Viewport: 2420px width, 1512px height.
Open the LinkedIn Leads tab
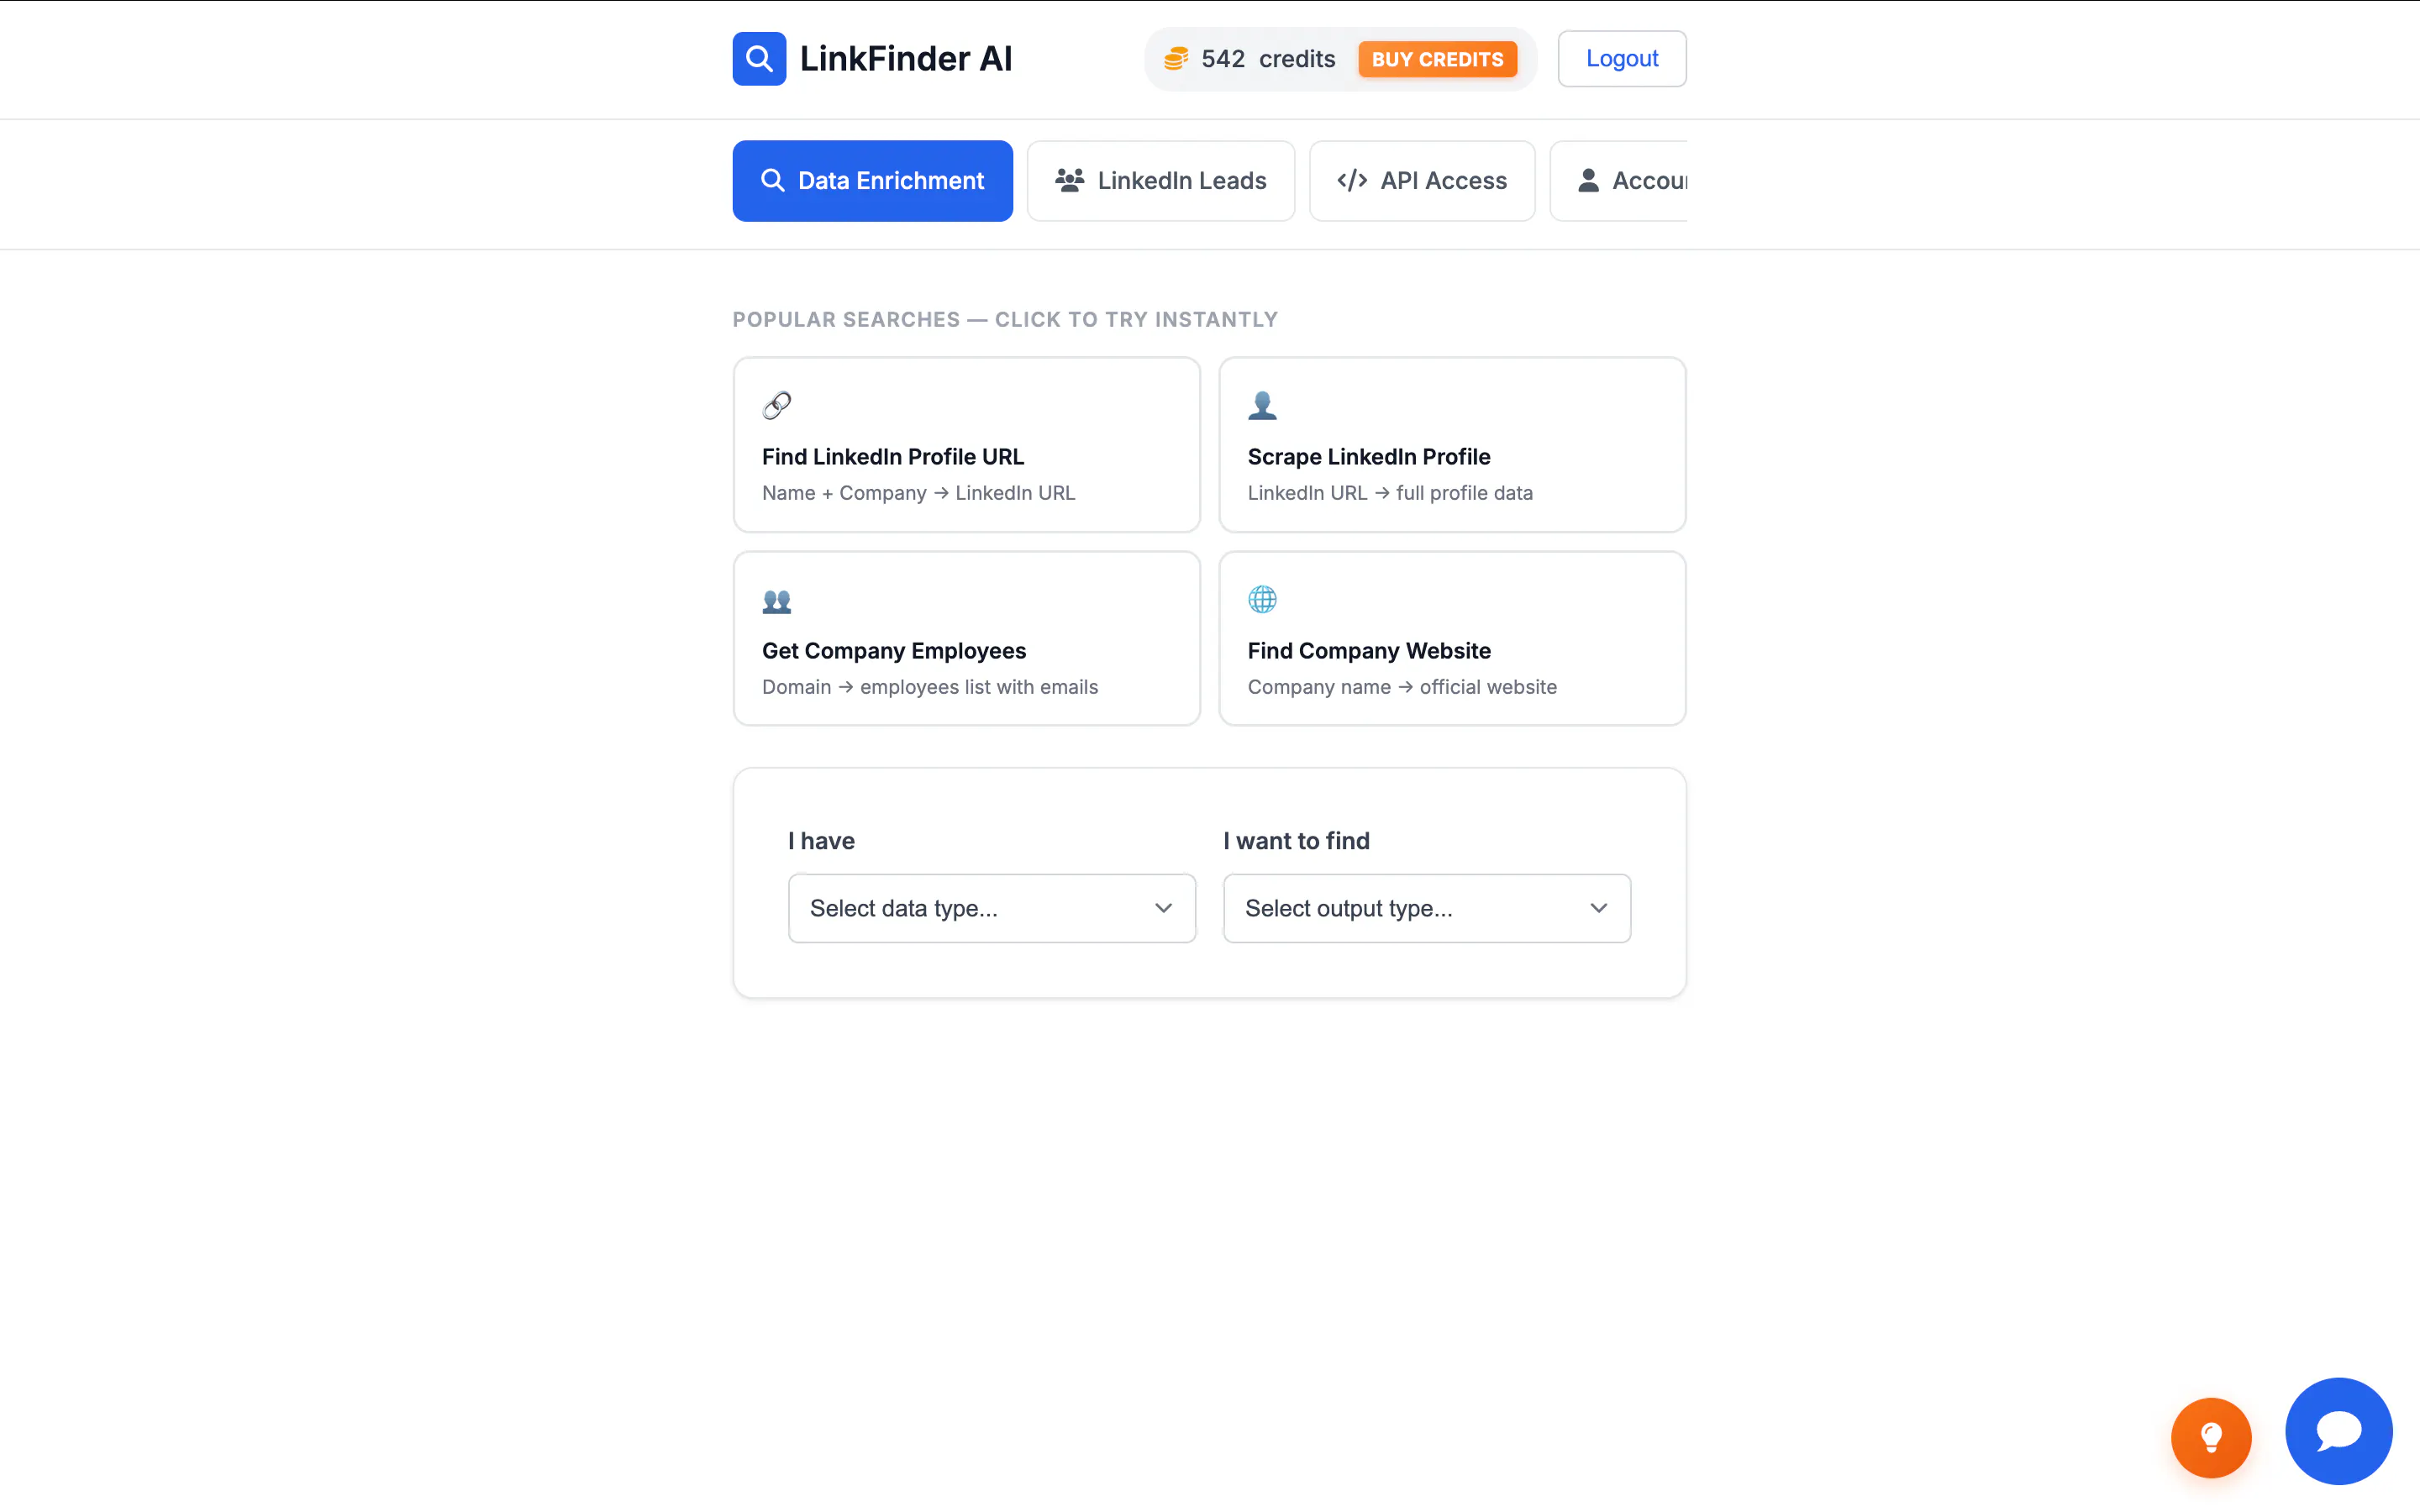pos(1160,181)
